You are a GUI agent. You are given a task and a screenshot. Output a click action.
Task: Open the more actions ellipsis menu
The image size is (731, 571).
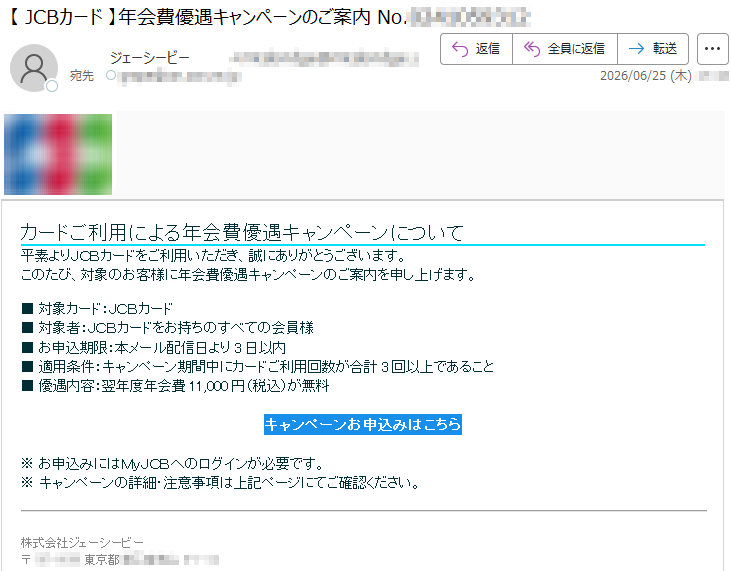712,49
